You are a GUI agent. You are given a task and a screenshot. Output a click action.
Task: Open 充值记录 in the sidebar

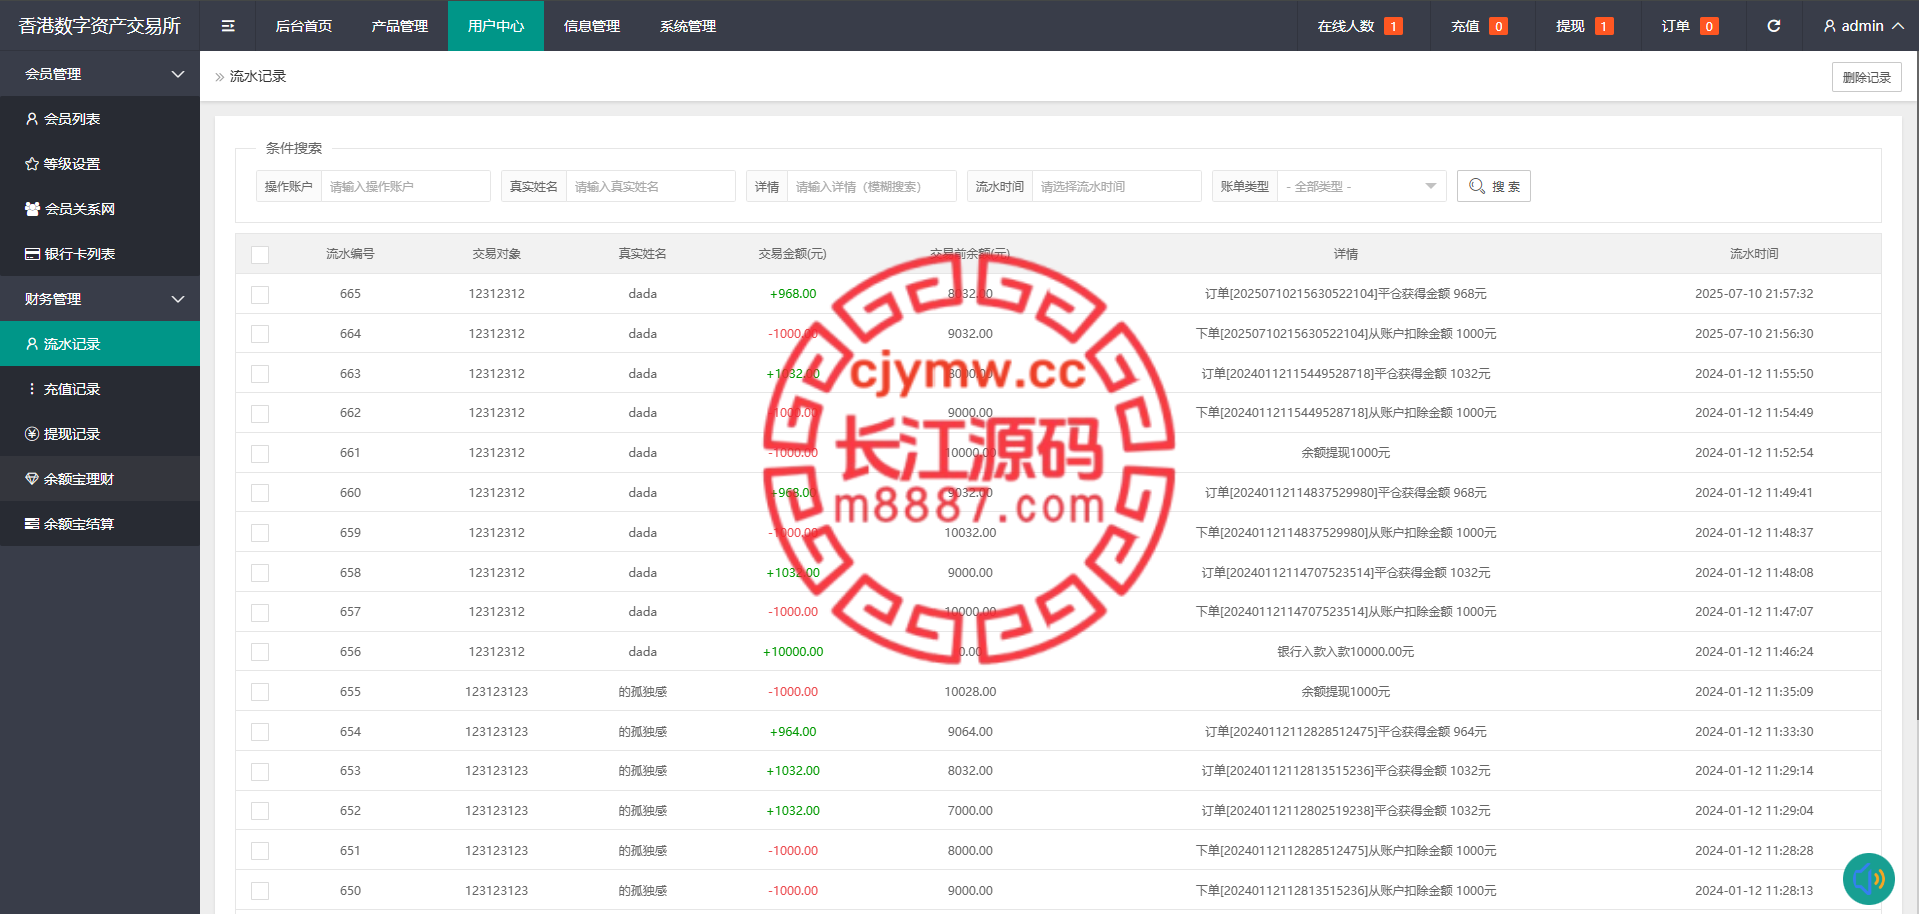click(x=100, y=389)
